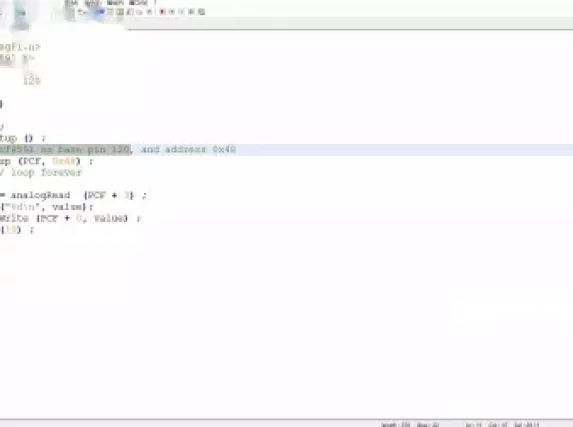Click the Sel field in the status bar

[x=526, y=424]
